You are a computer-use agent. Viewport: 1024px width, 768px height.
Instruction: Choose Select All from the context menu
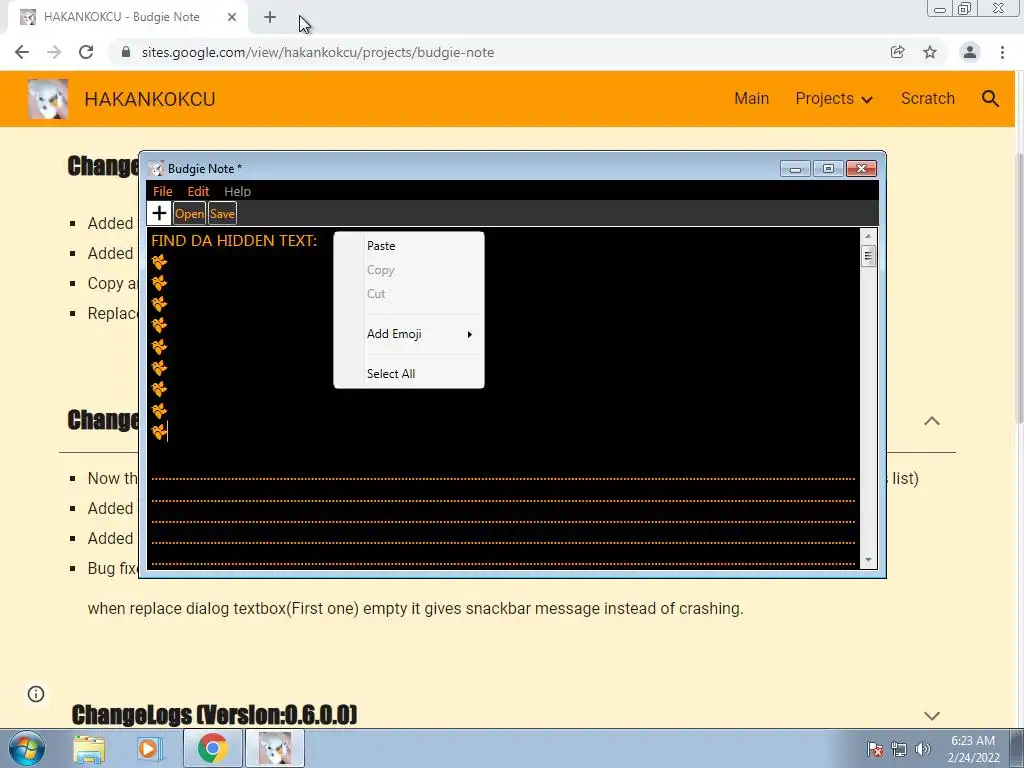[409, 374]
